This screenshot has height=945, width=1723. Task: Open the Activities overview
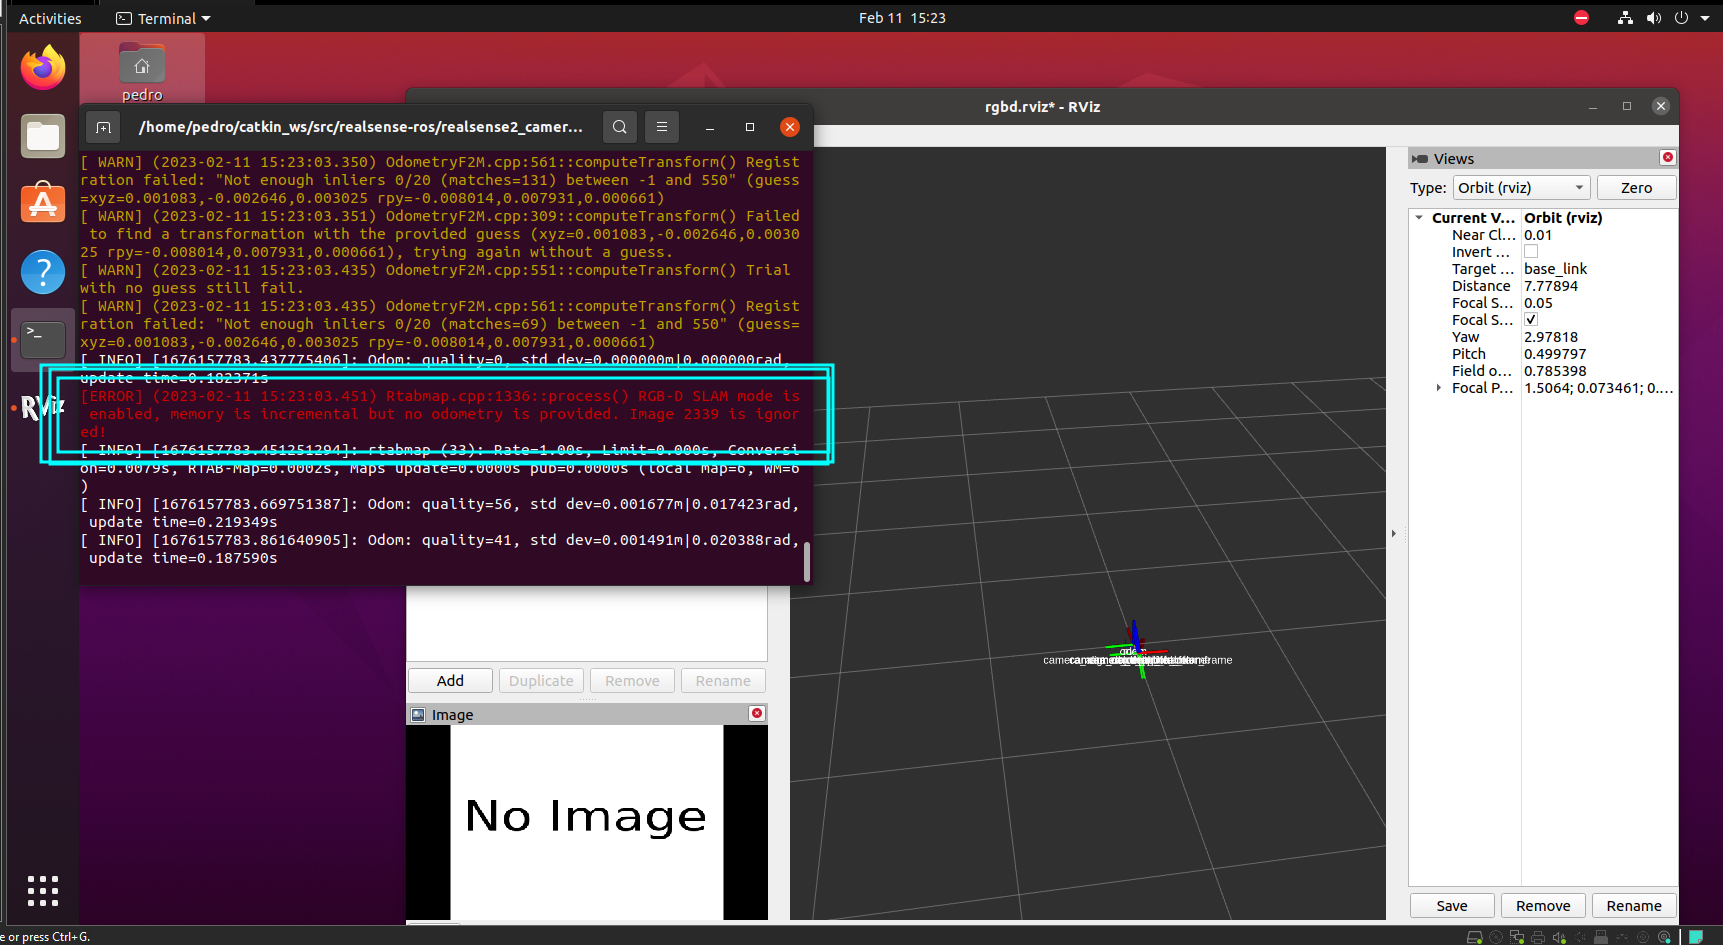pyautogui.click(x=50, y=17)
